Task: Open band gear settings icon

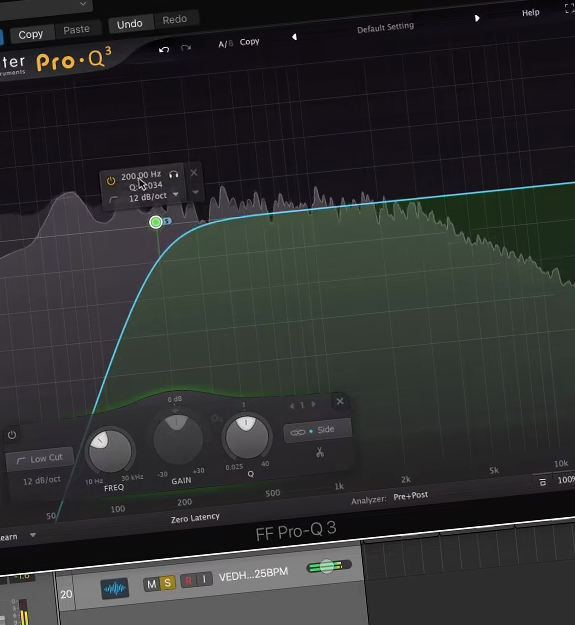Action: click(216, 418)
